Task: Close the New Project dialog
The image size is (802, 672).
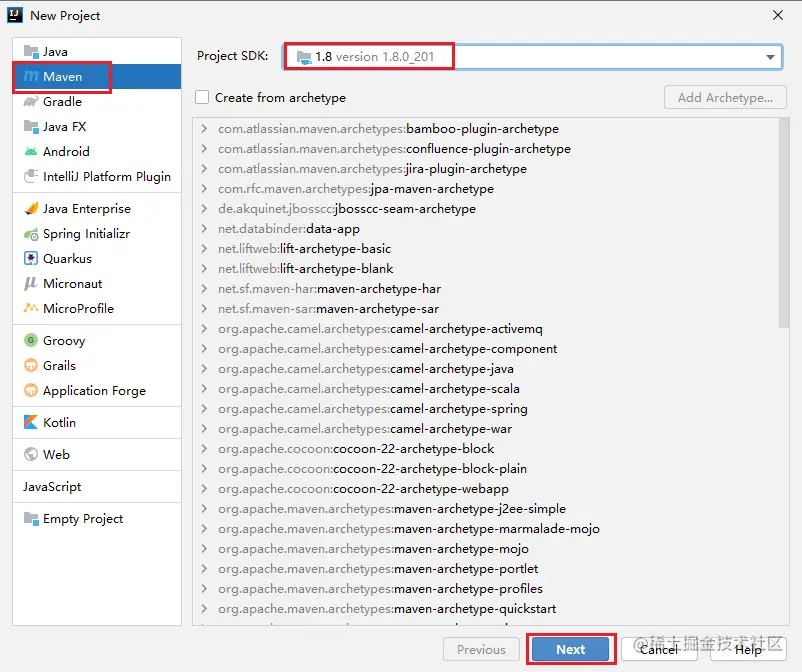Action: (778, 15)
